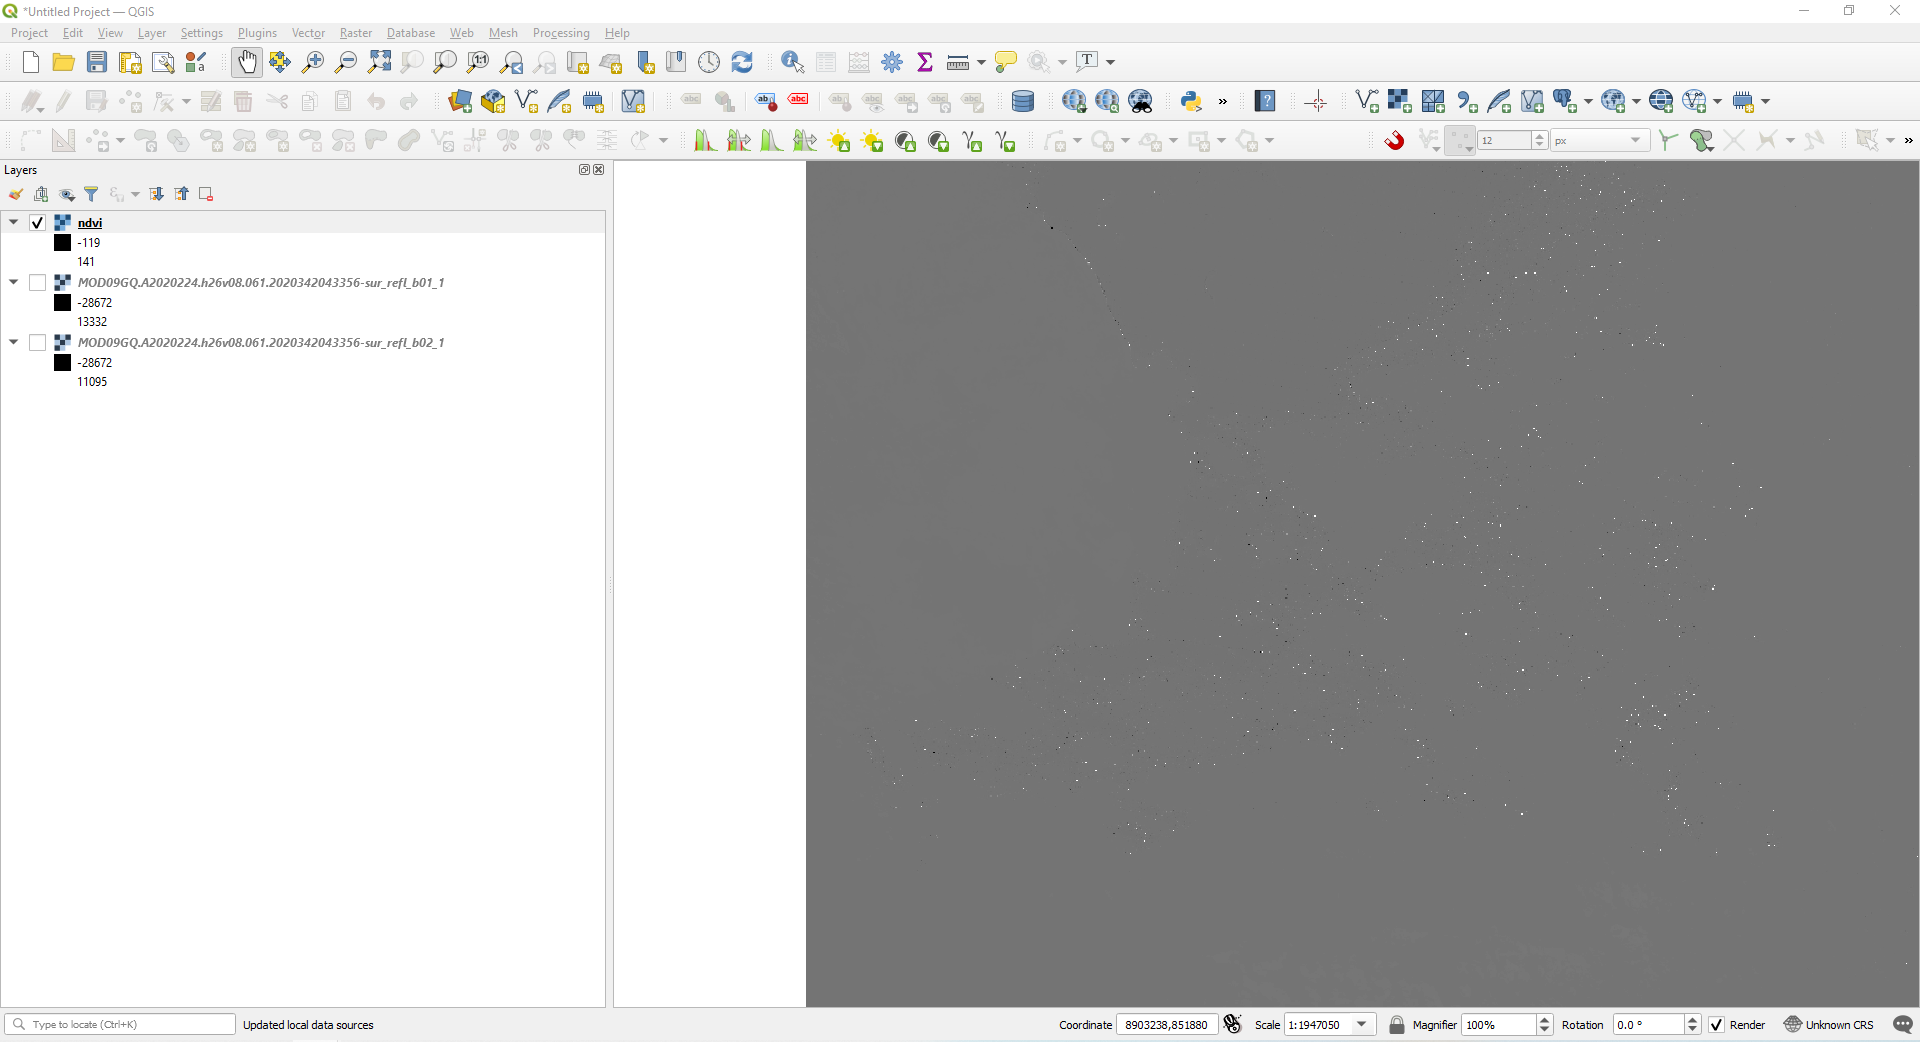Click the black gradient swatch under ndvi

[x=61, y=243]
